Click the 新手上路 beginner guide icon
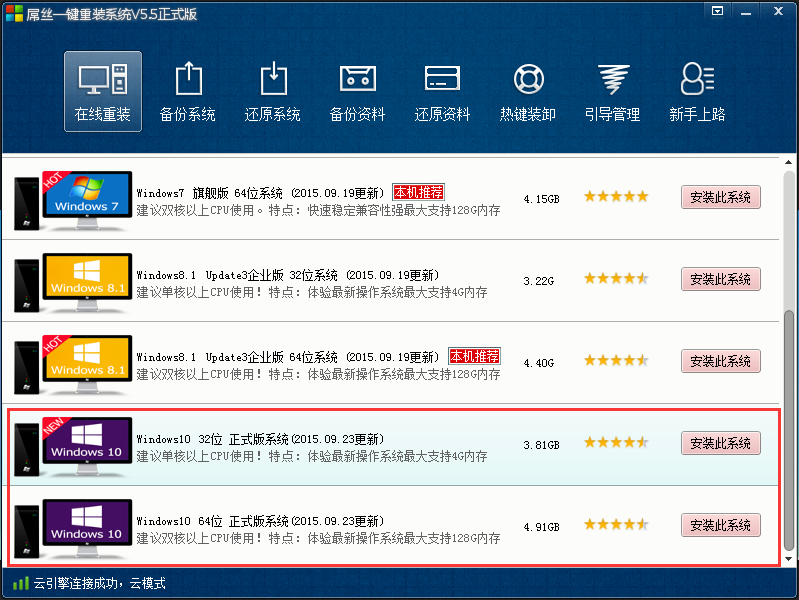The height and width of the screenshot is (600, 799). tap(697, 91)
